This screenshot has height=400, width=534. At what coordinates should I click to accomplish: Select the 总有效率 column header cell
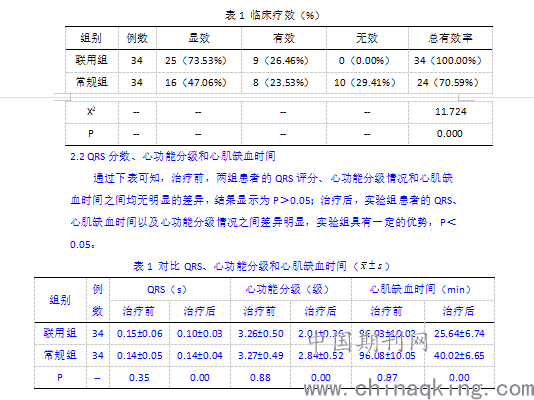450,38
